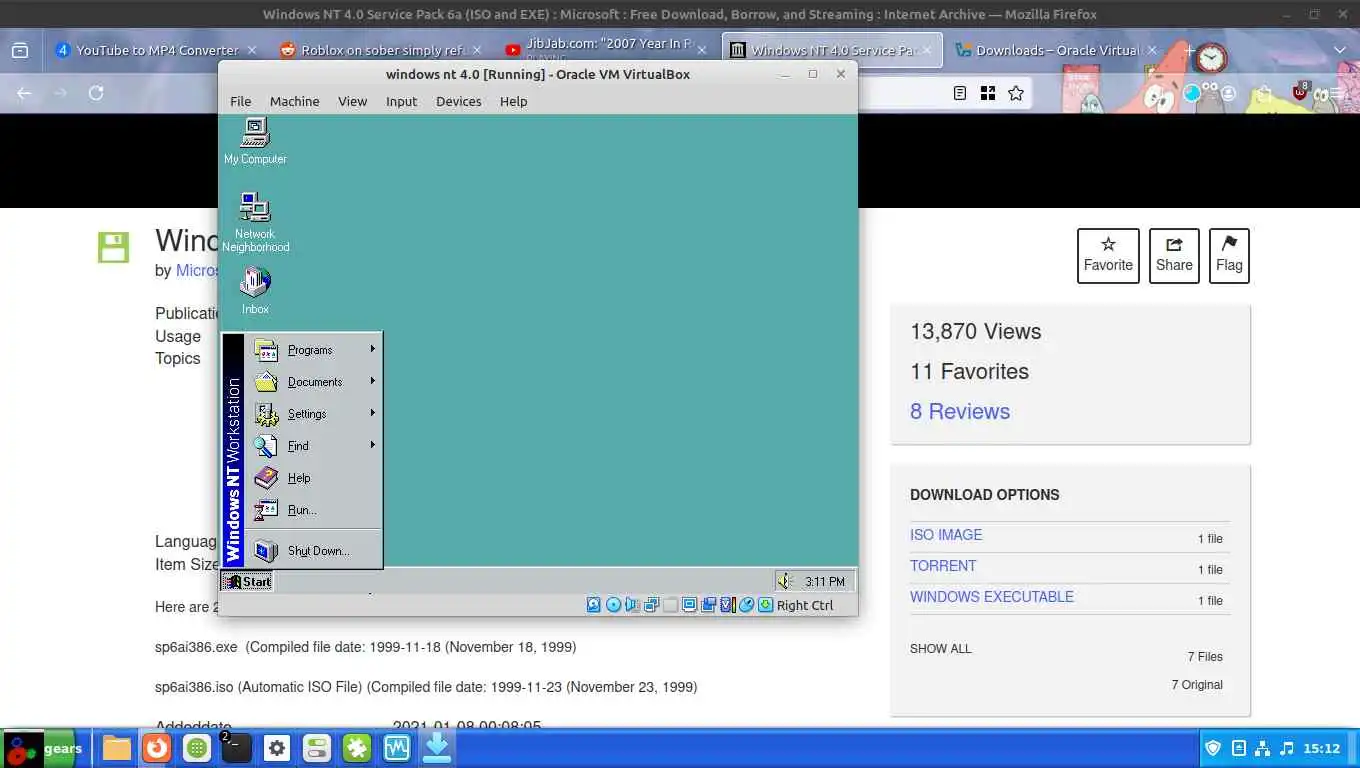This screenshot has width=1360, height=768.
Task: Open system monitor icon in taskbar
Action: (x=397, y=748)
